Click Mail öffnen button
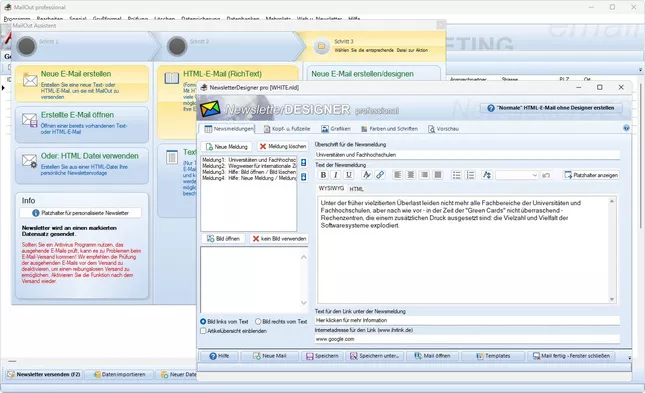 [432, 356]
